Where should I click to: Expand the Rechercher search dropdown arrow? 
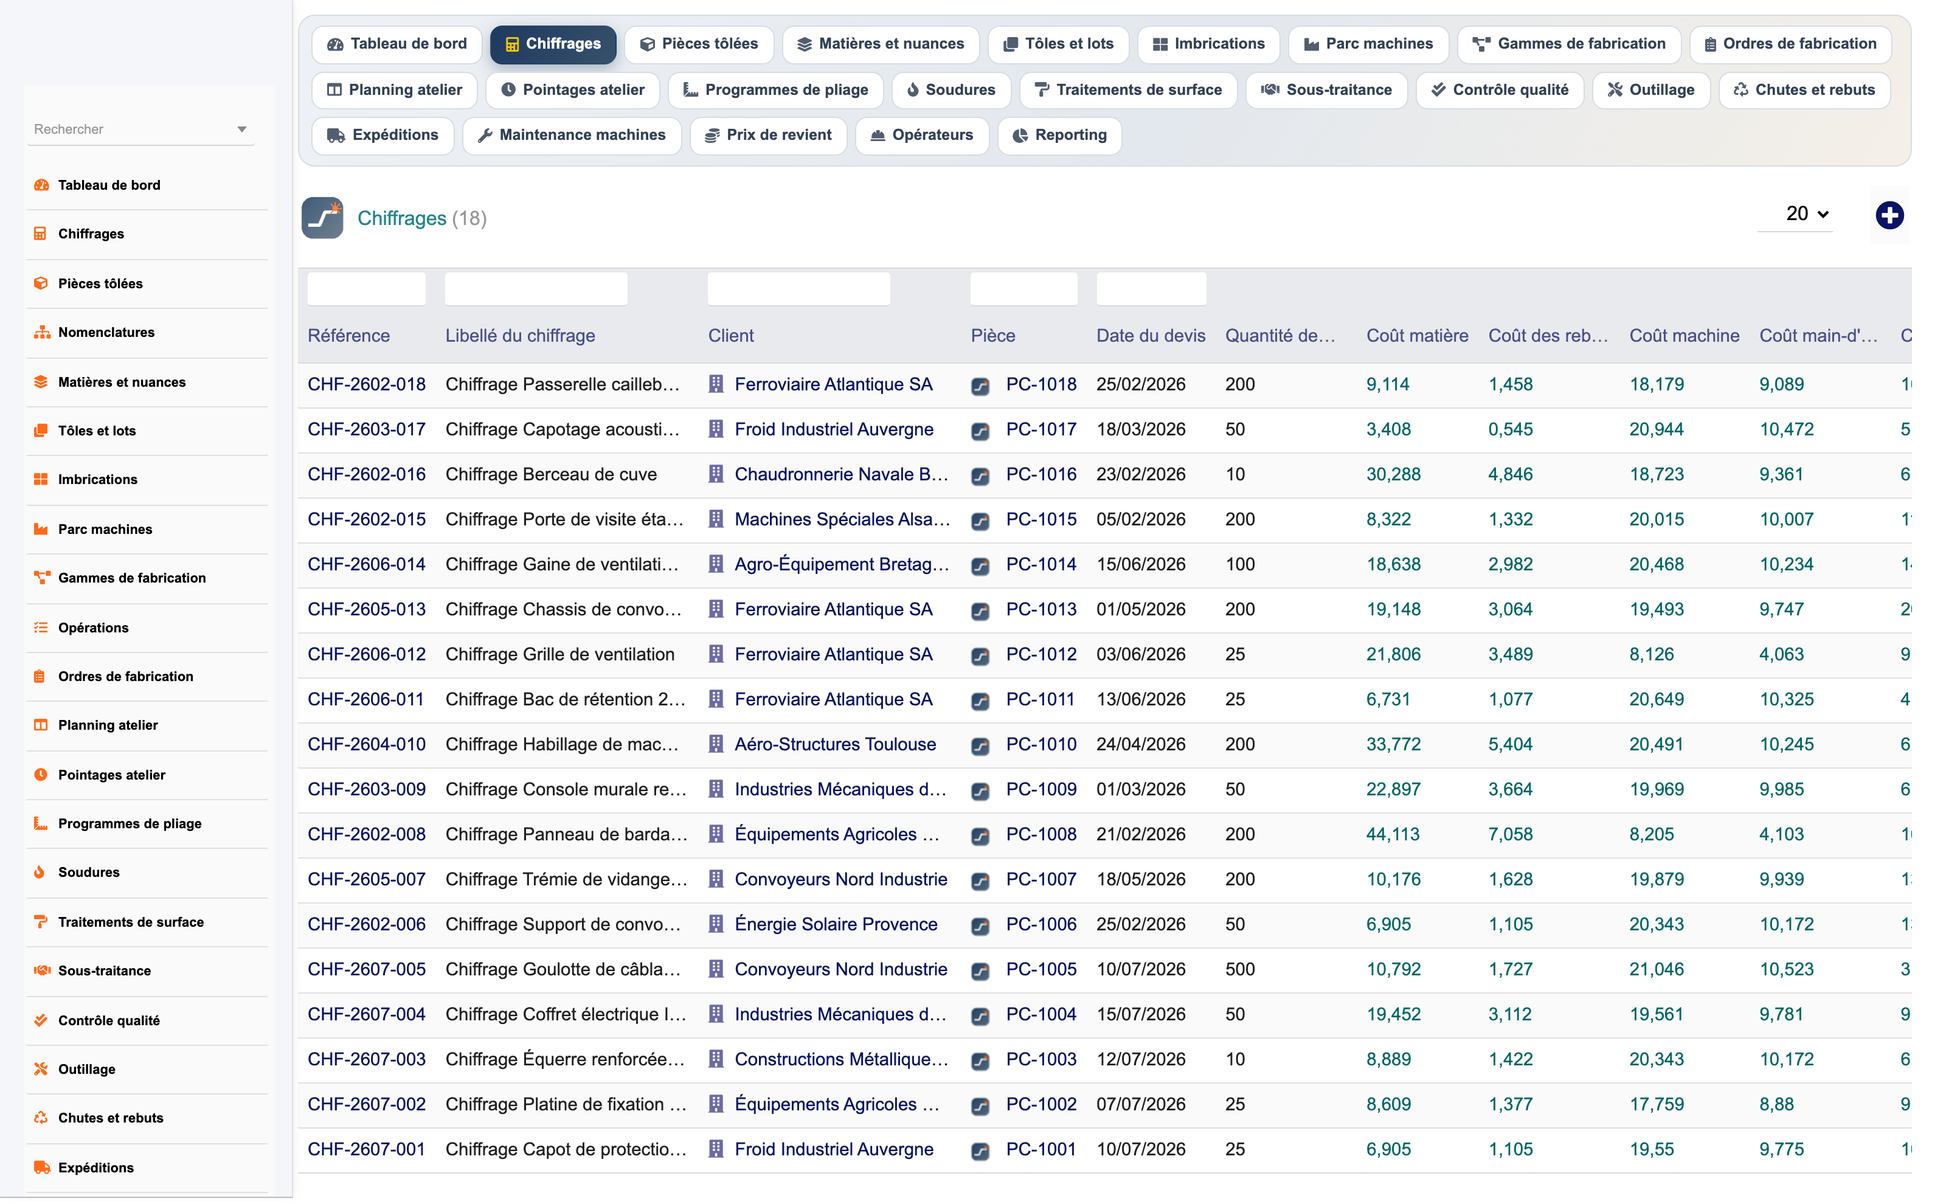[242, 130]
